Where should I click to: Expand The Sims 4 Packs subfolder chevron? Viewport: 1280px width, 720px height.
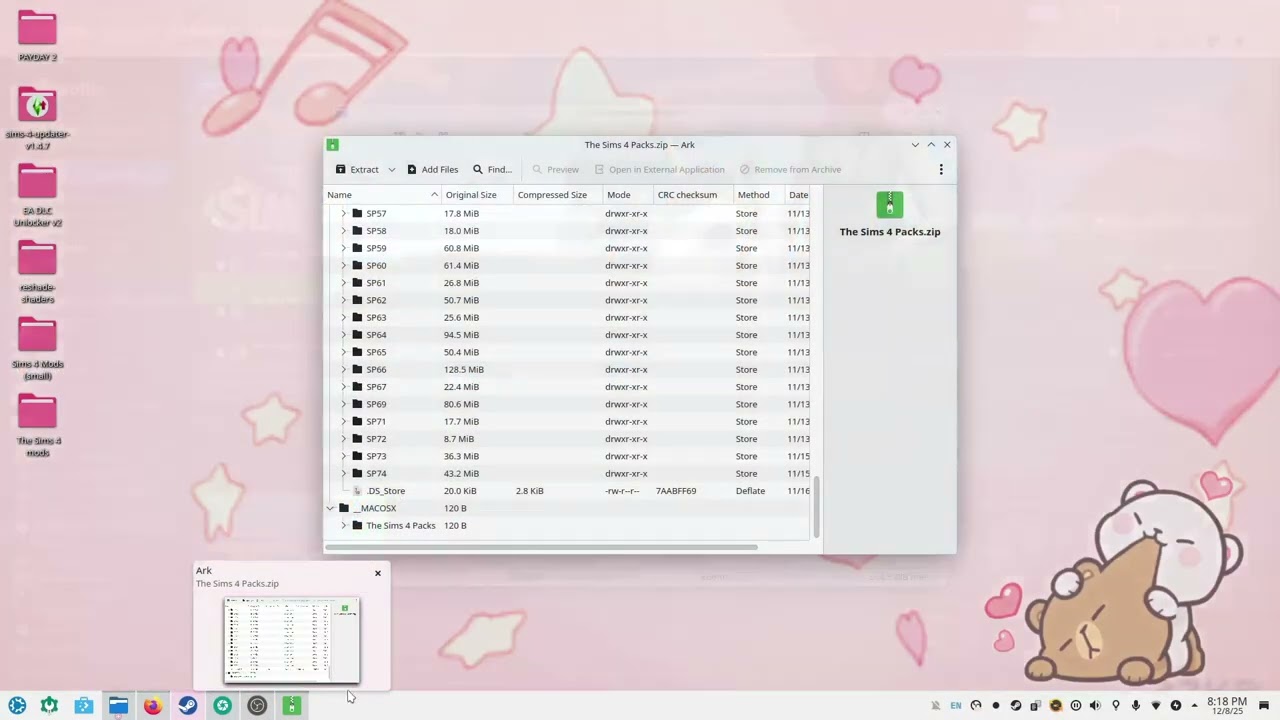pyautogui.click(x=343, y=525)
